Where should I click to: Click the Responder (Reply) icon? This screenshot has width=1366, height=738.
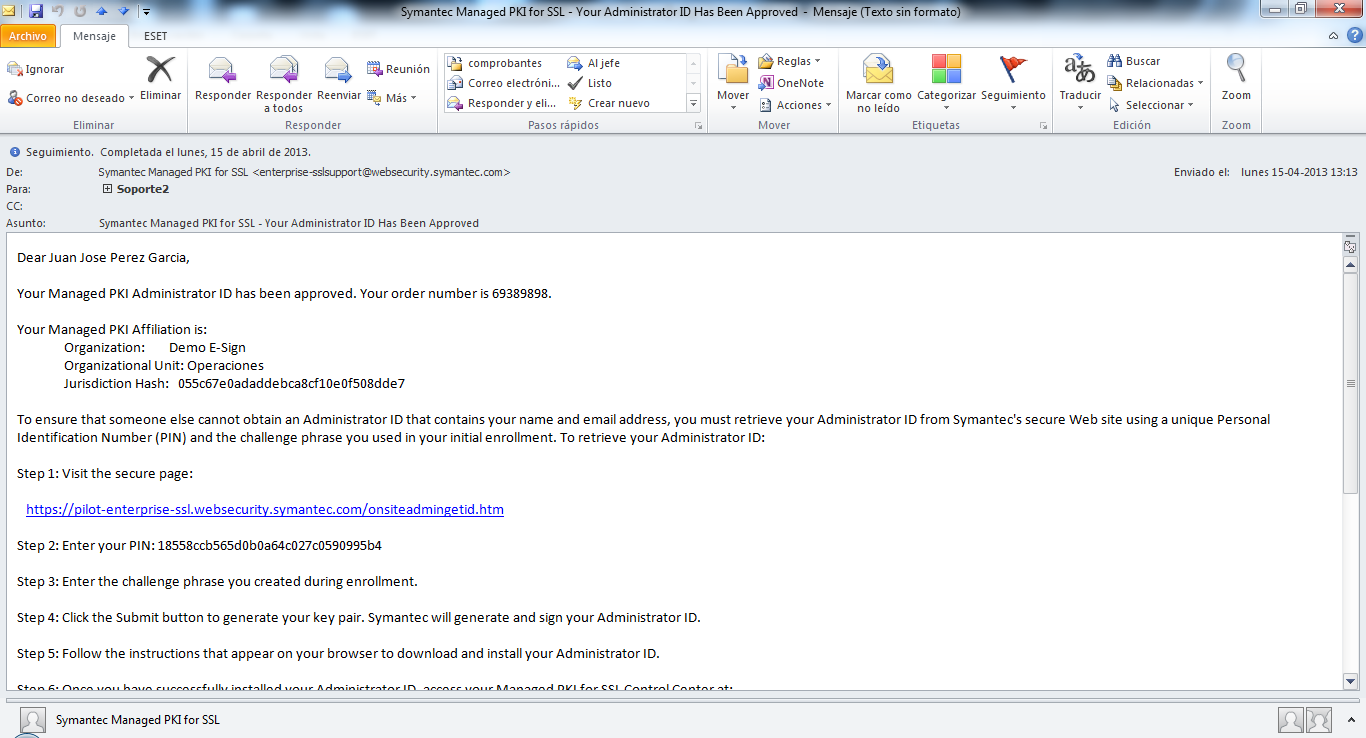tap(223, 72)
